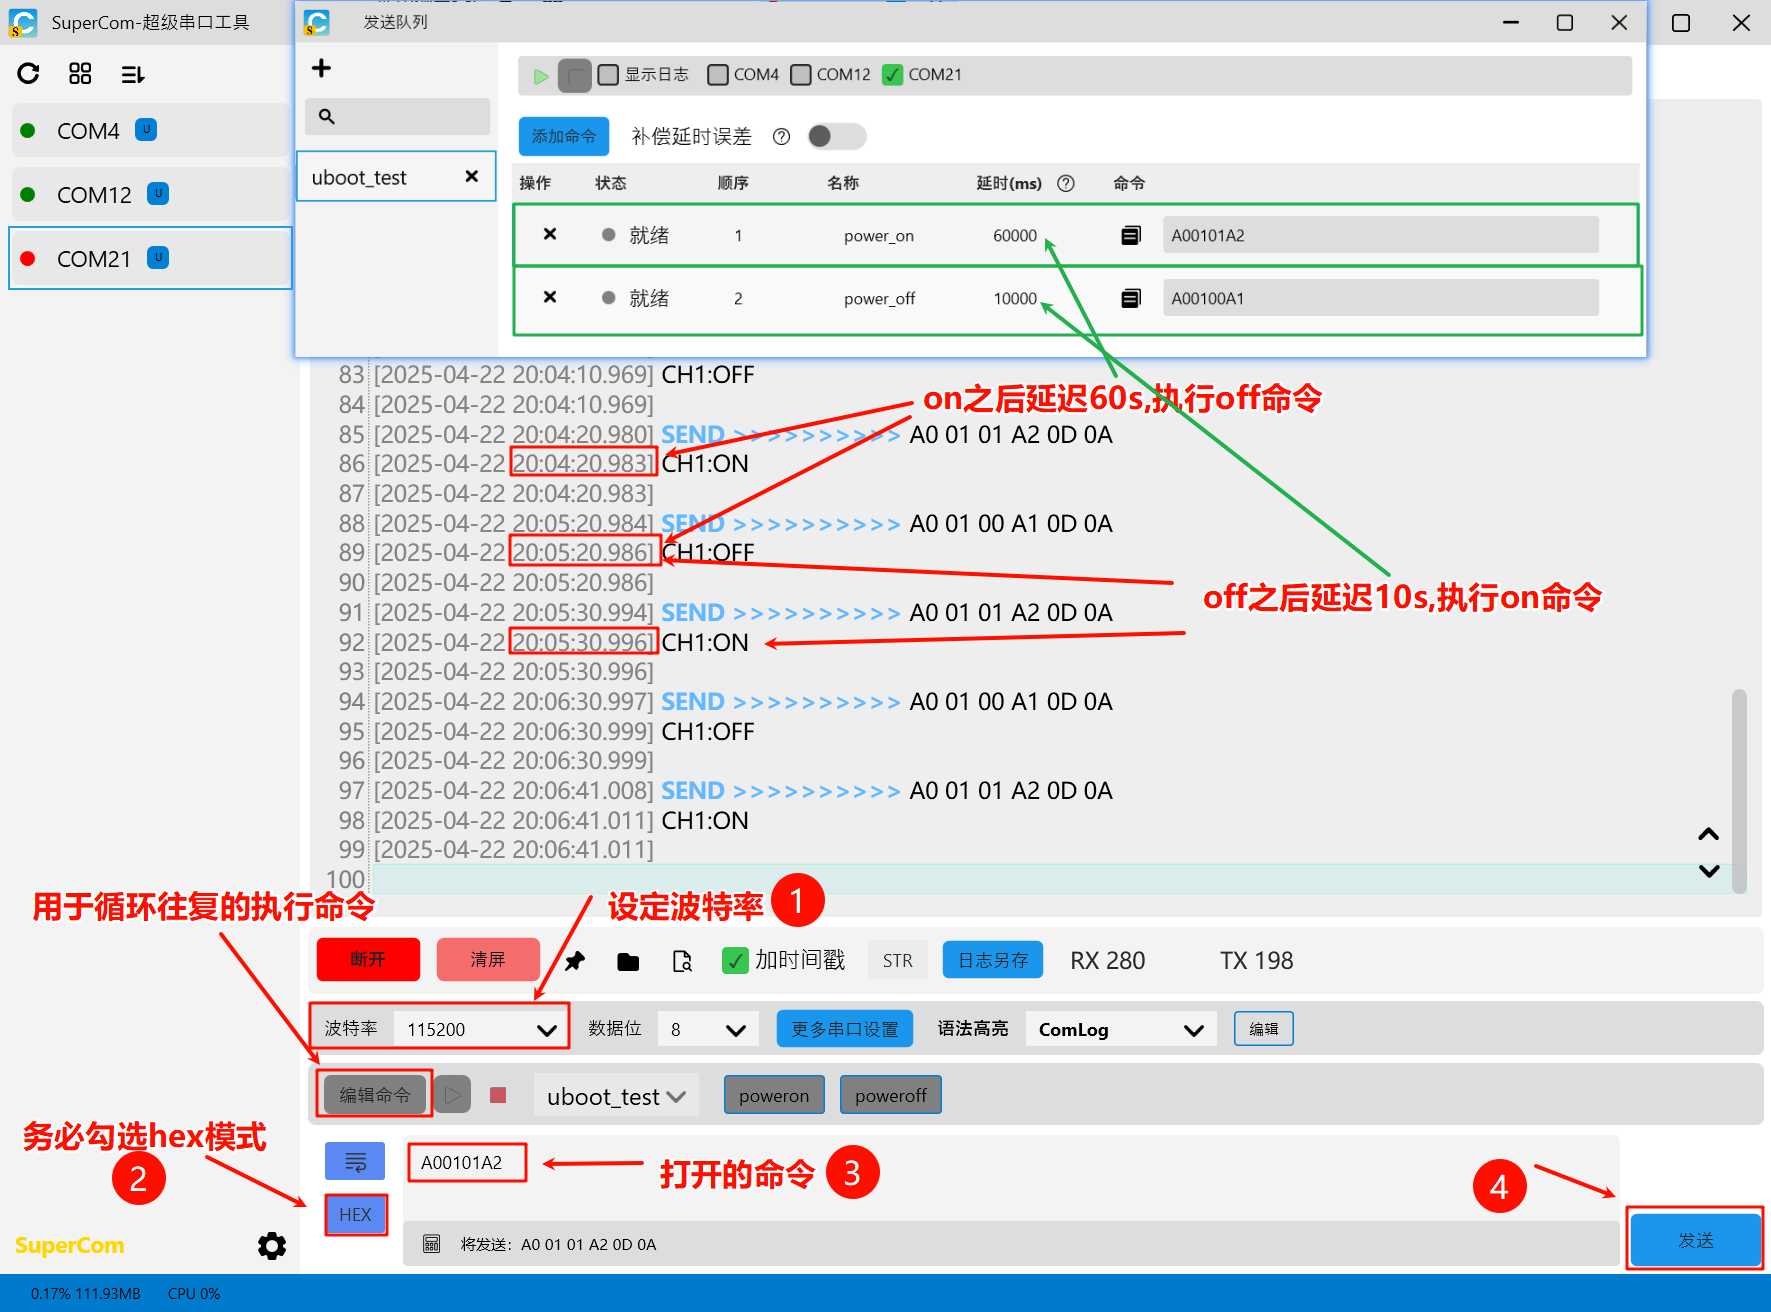
Task: Remove the uboot_test queue entry
Action: [472, 176]
